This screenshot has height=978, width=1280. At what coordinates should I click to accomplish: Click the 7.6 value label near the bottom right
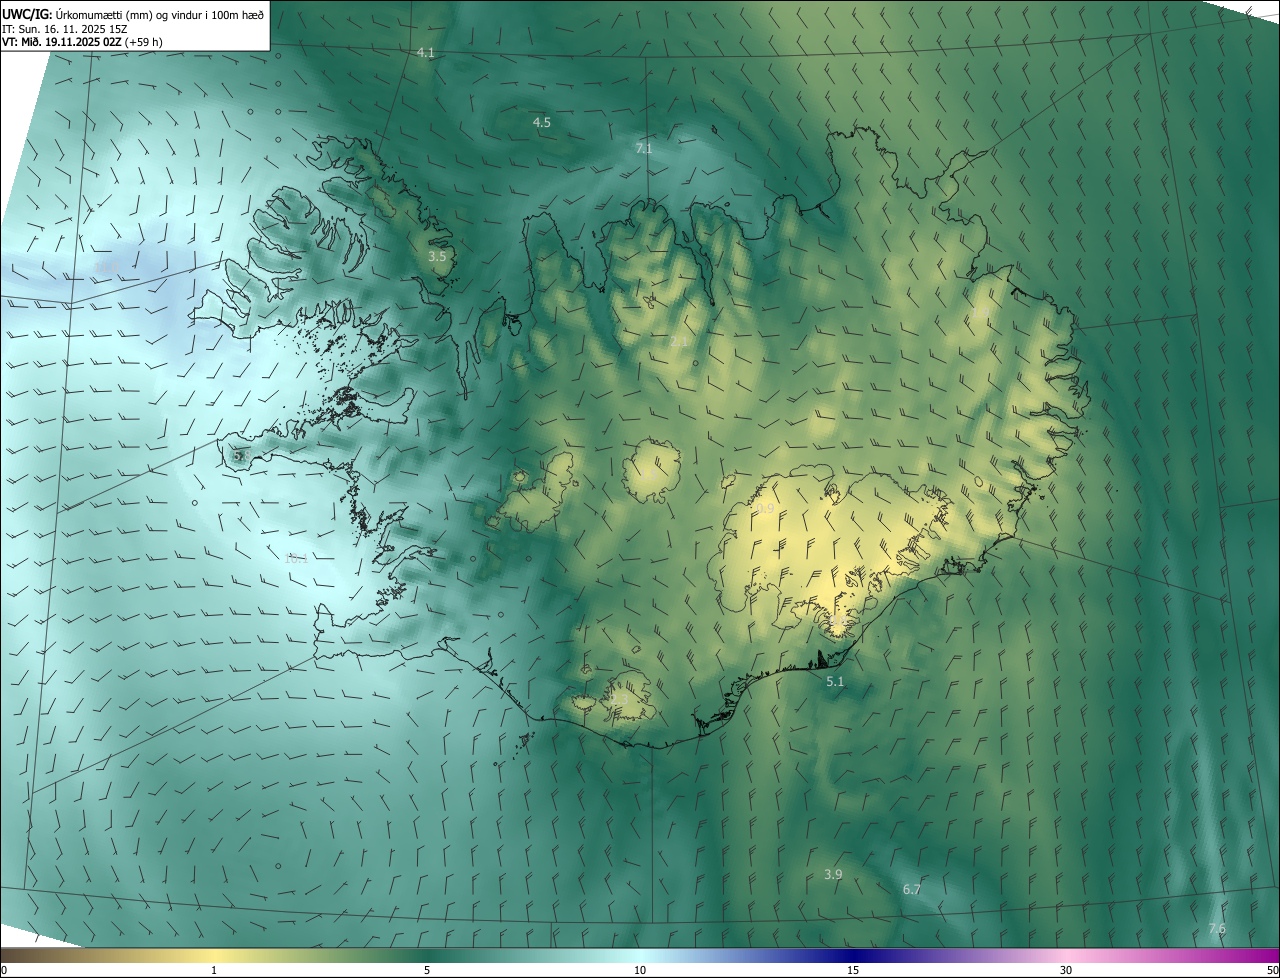tap(1217, 929)
